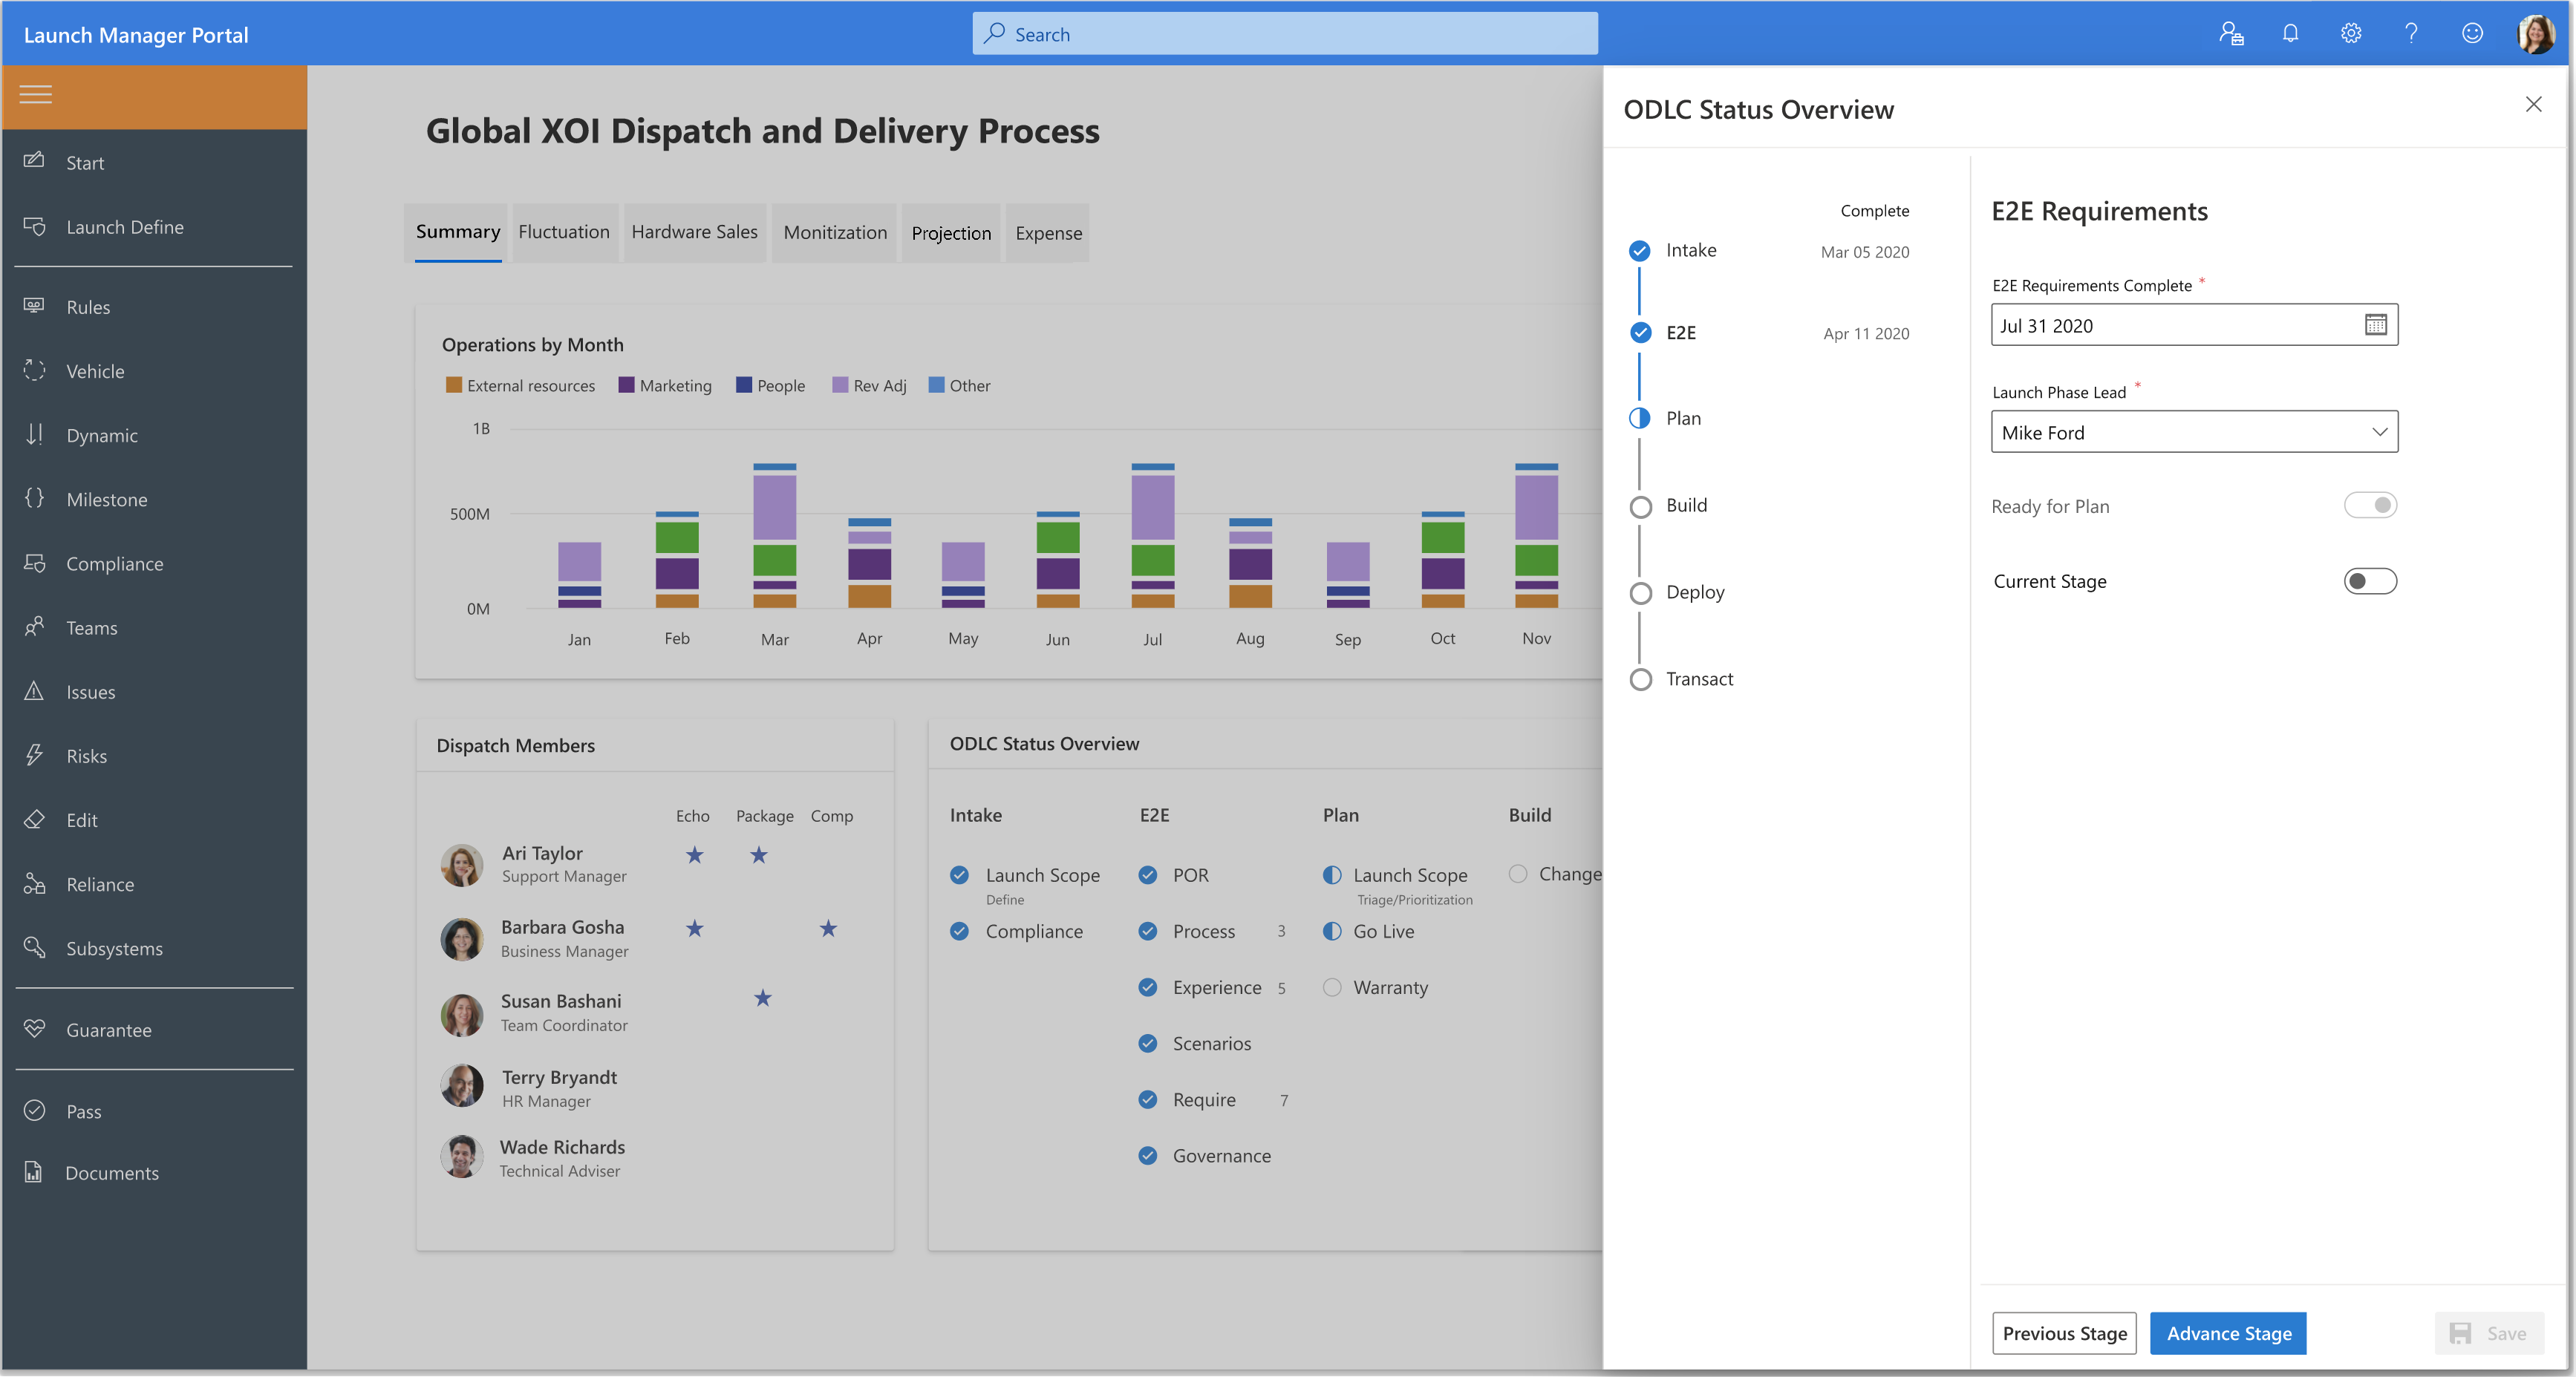Select the Build stage radio in the panel
The width and height of the screenshot is (2576, 1377).
(1640, 506)
